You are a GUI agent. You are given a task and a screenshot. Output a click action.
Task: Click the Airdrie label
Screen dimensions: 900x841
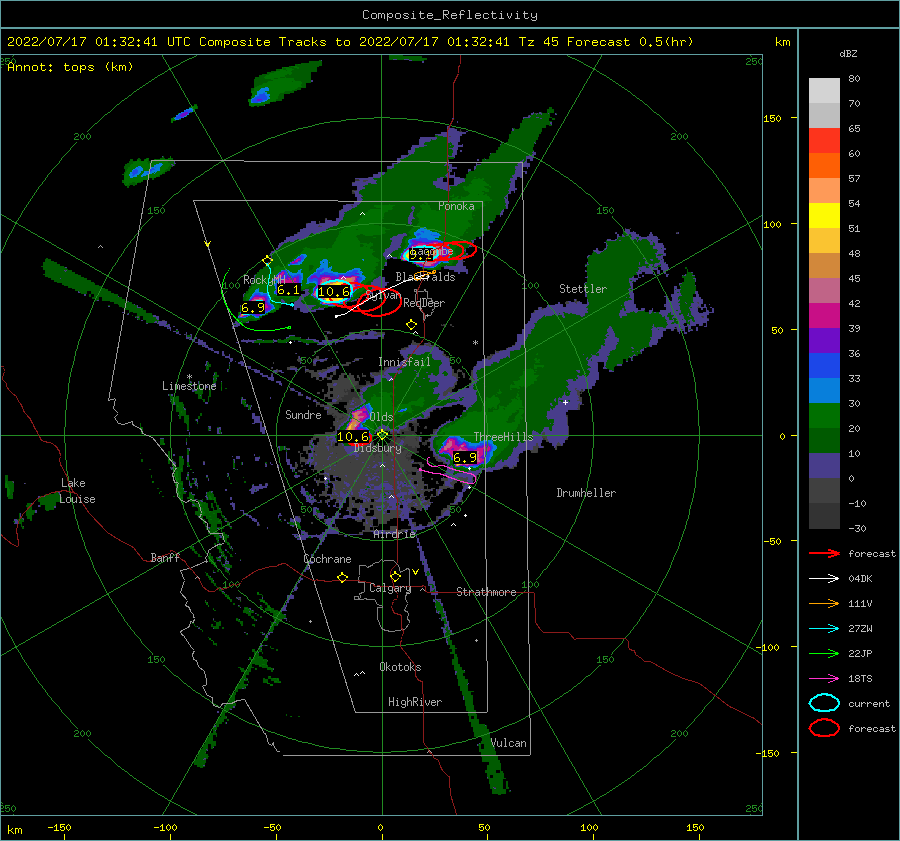coord(394,534)
